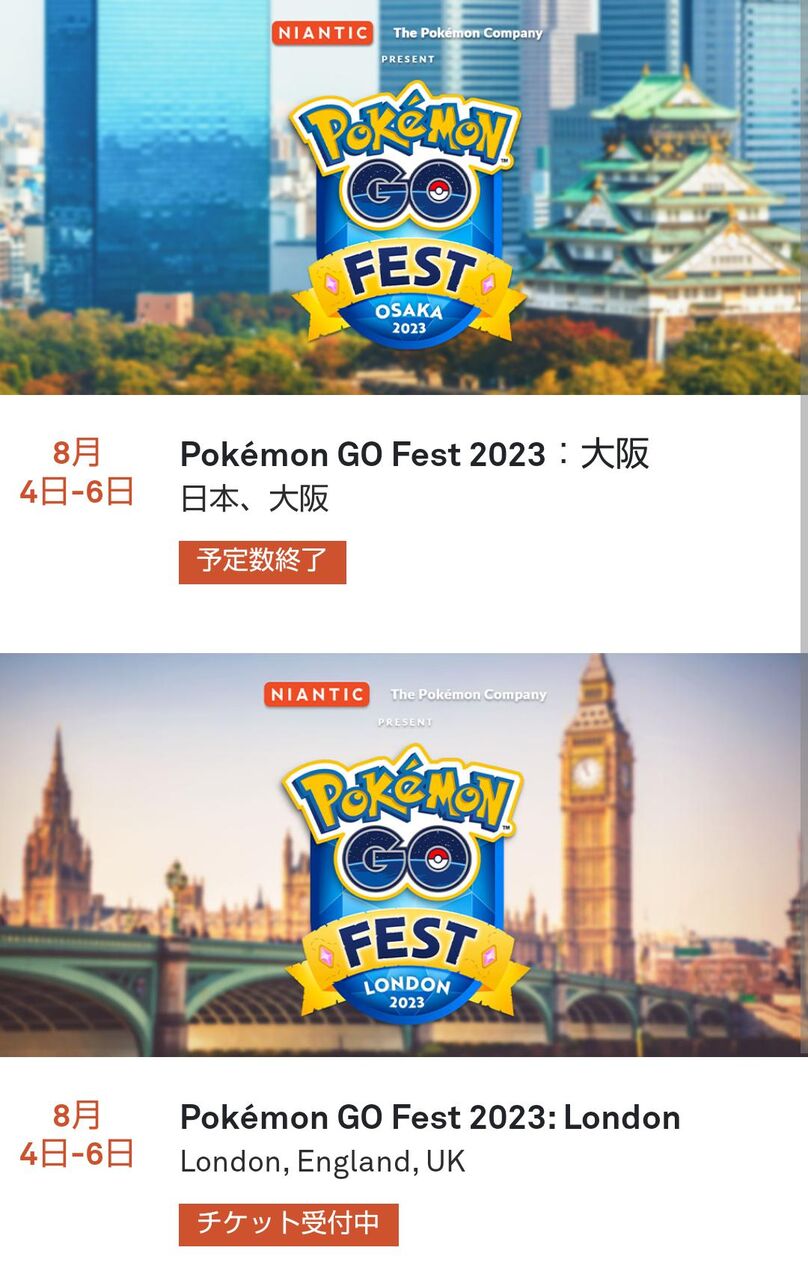The image size is (808, 1280).
Task: Open the 'Pokémon GO Fest 2023：大阪' event title
Action: (x=414, y=454)
